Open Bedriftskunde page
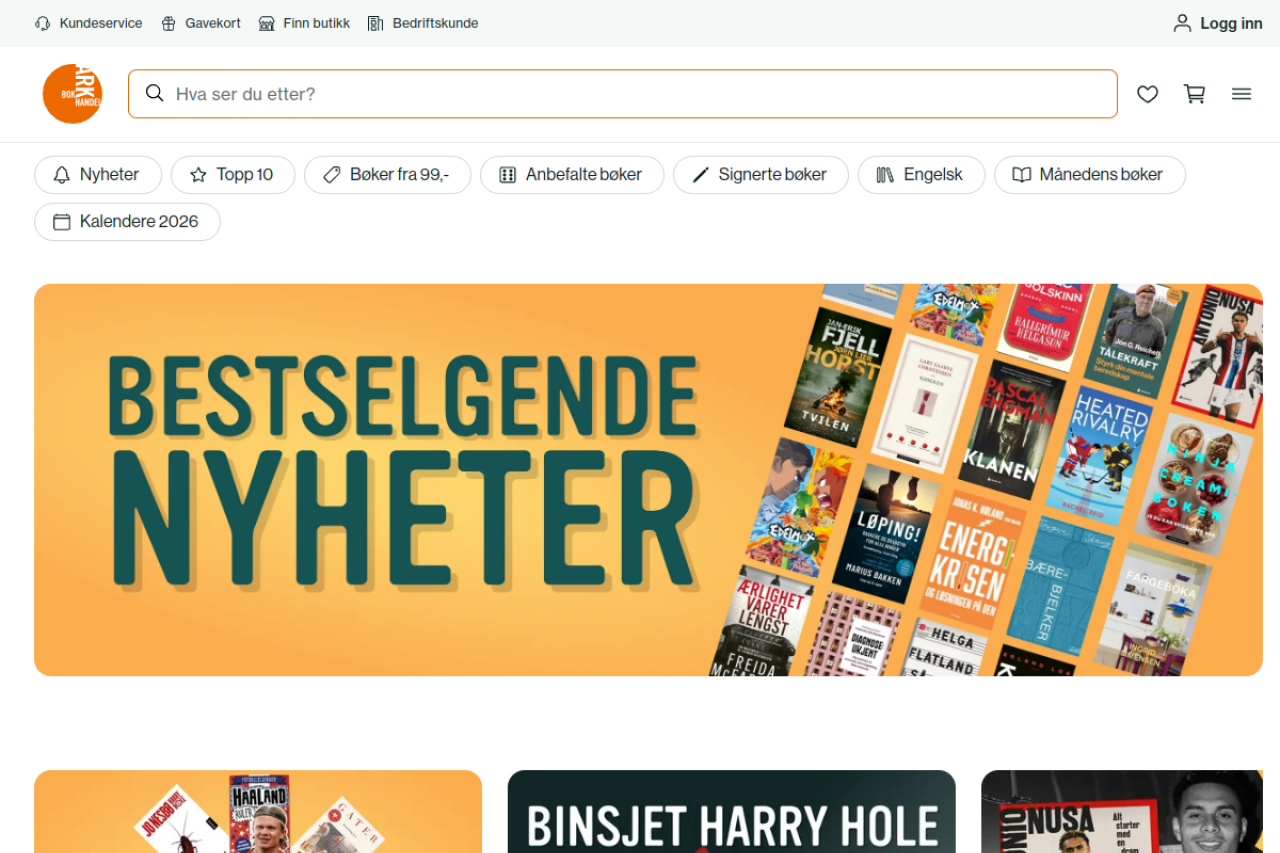The height and width of the screenshot is (853, 1280). tap(423, 23)
